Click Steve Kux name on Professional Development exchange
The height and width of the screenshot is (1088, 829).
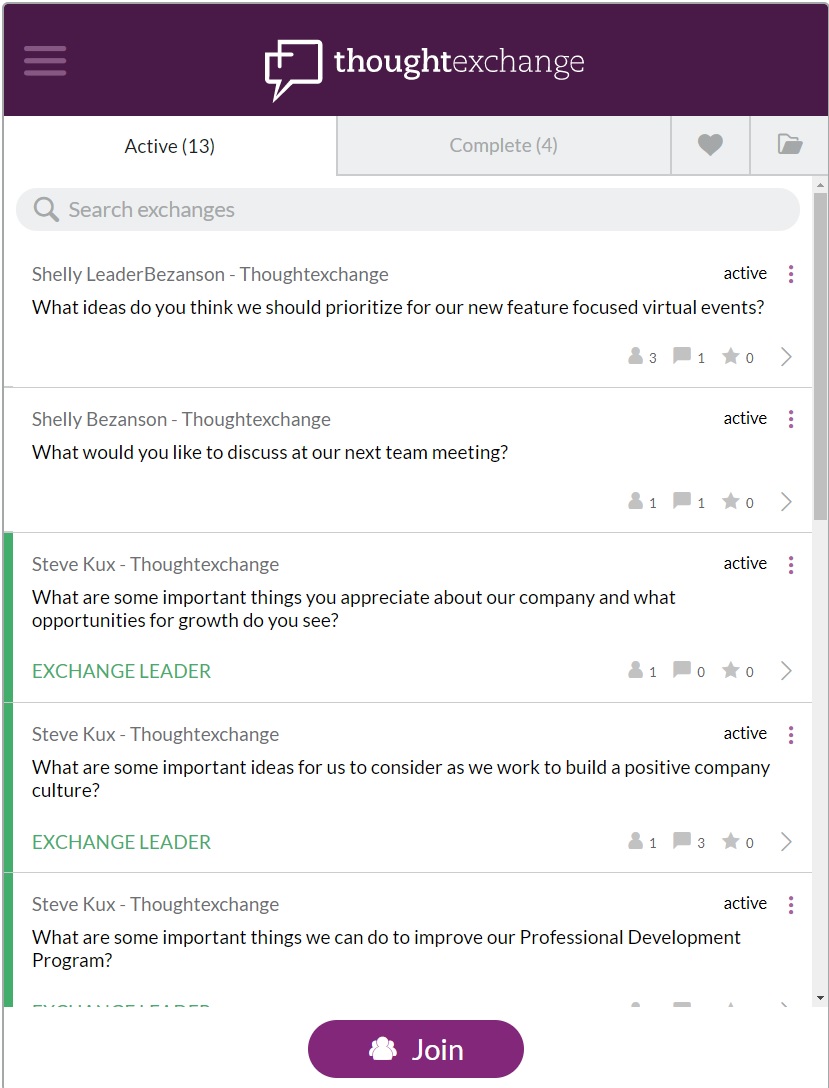point(155,904)
